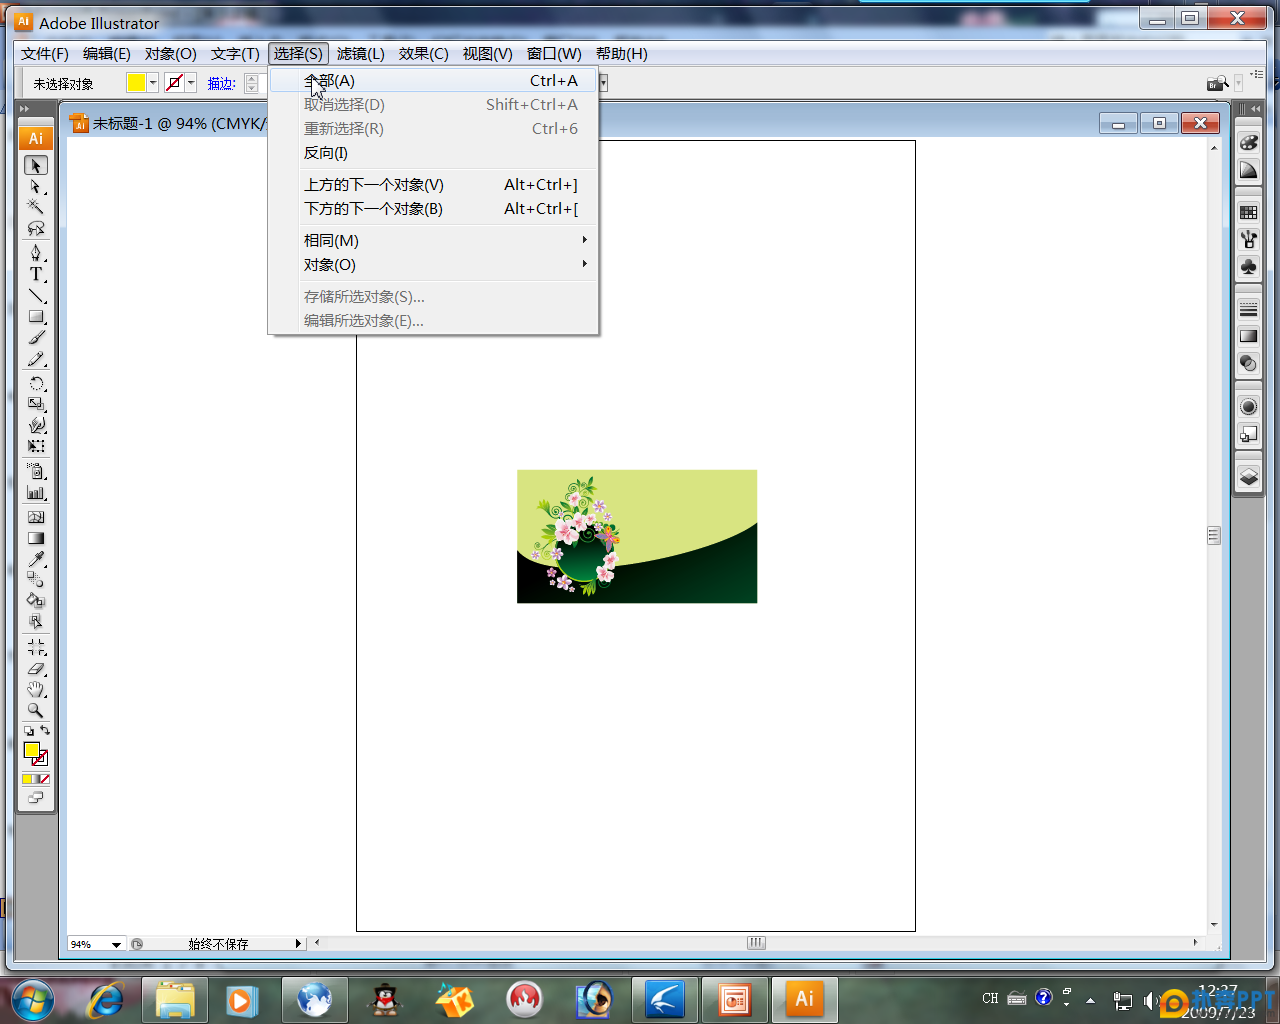Click the yellow fill swatch in control bar
Screen dimensions: 1280x1024
click(137, 83)
